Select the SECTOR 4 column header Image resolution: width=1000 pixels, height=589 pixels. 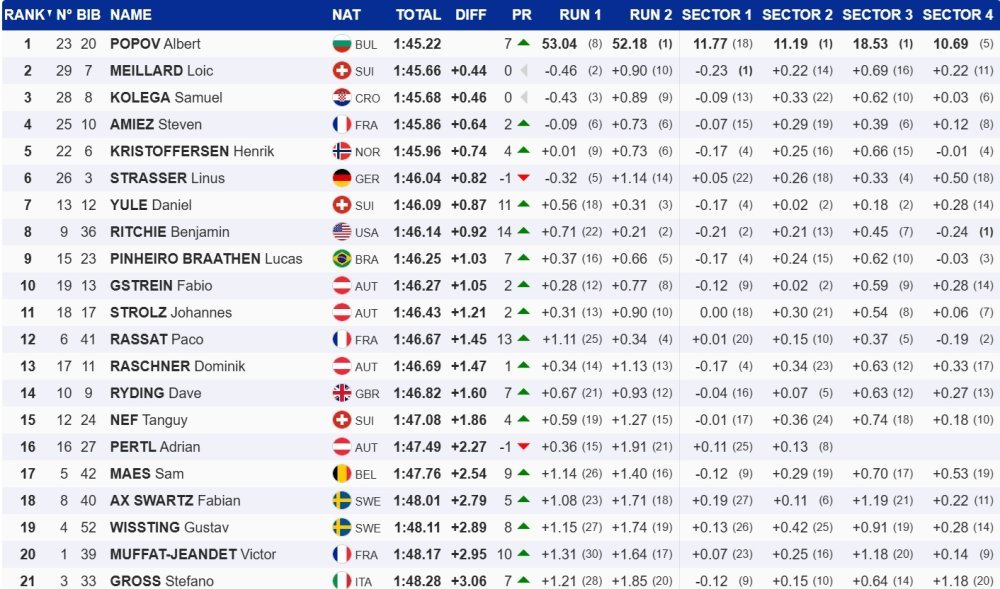click(958, 15)
